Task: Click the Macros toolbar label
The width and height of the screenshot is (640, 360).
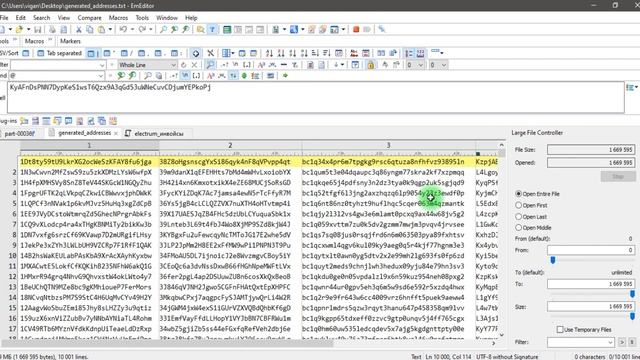Action: (34, 41)
